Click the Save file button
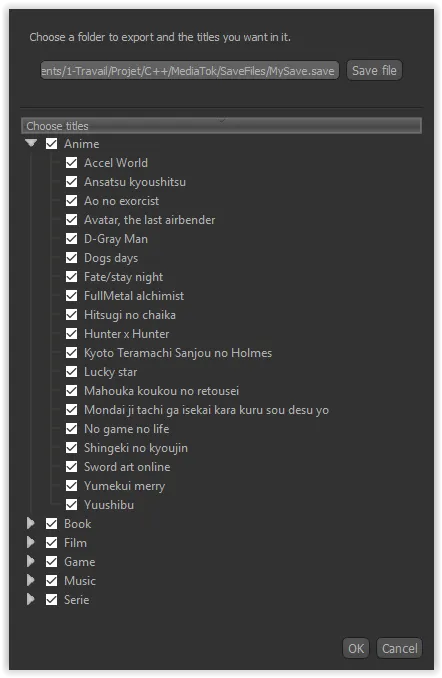442x678 pixels. coord(374,70)
